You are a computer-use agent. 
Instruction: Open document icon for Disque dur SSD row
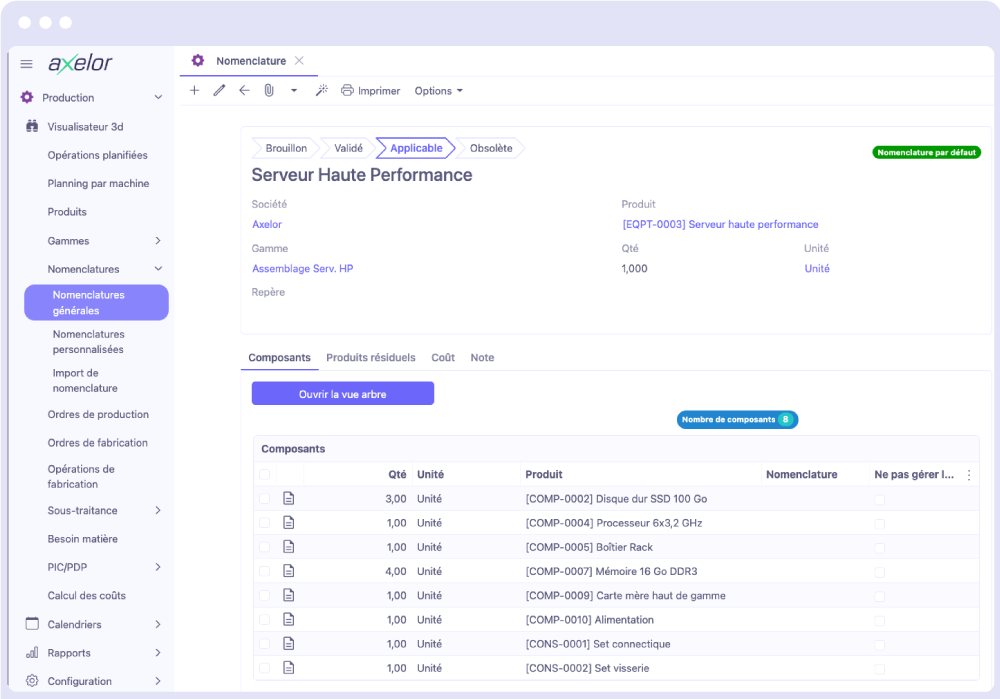tap(289, 499)
